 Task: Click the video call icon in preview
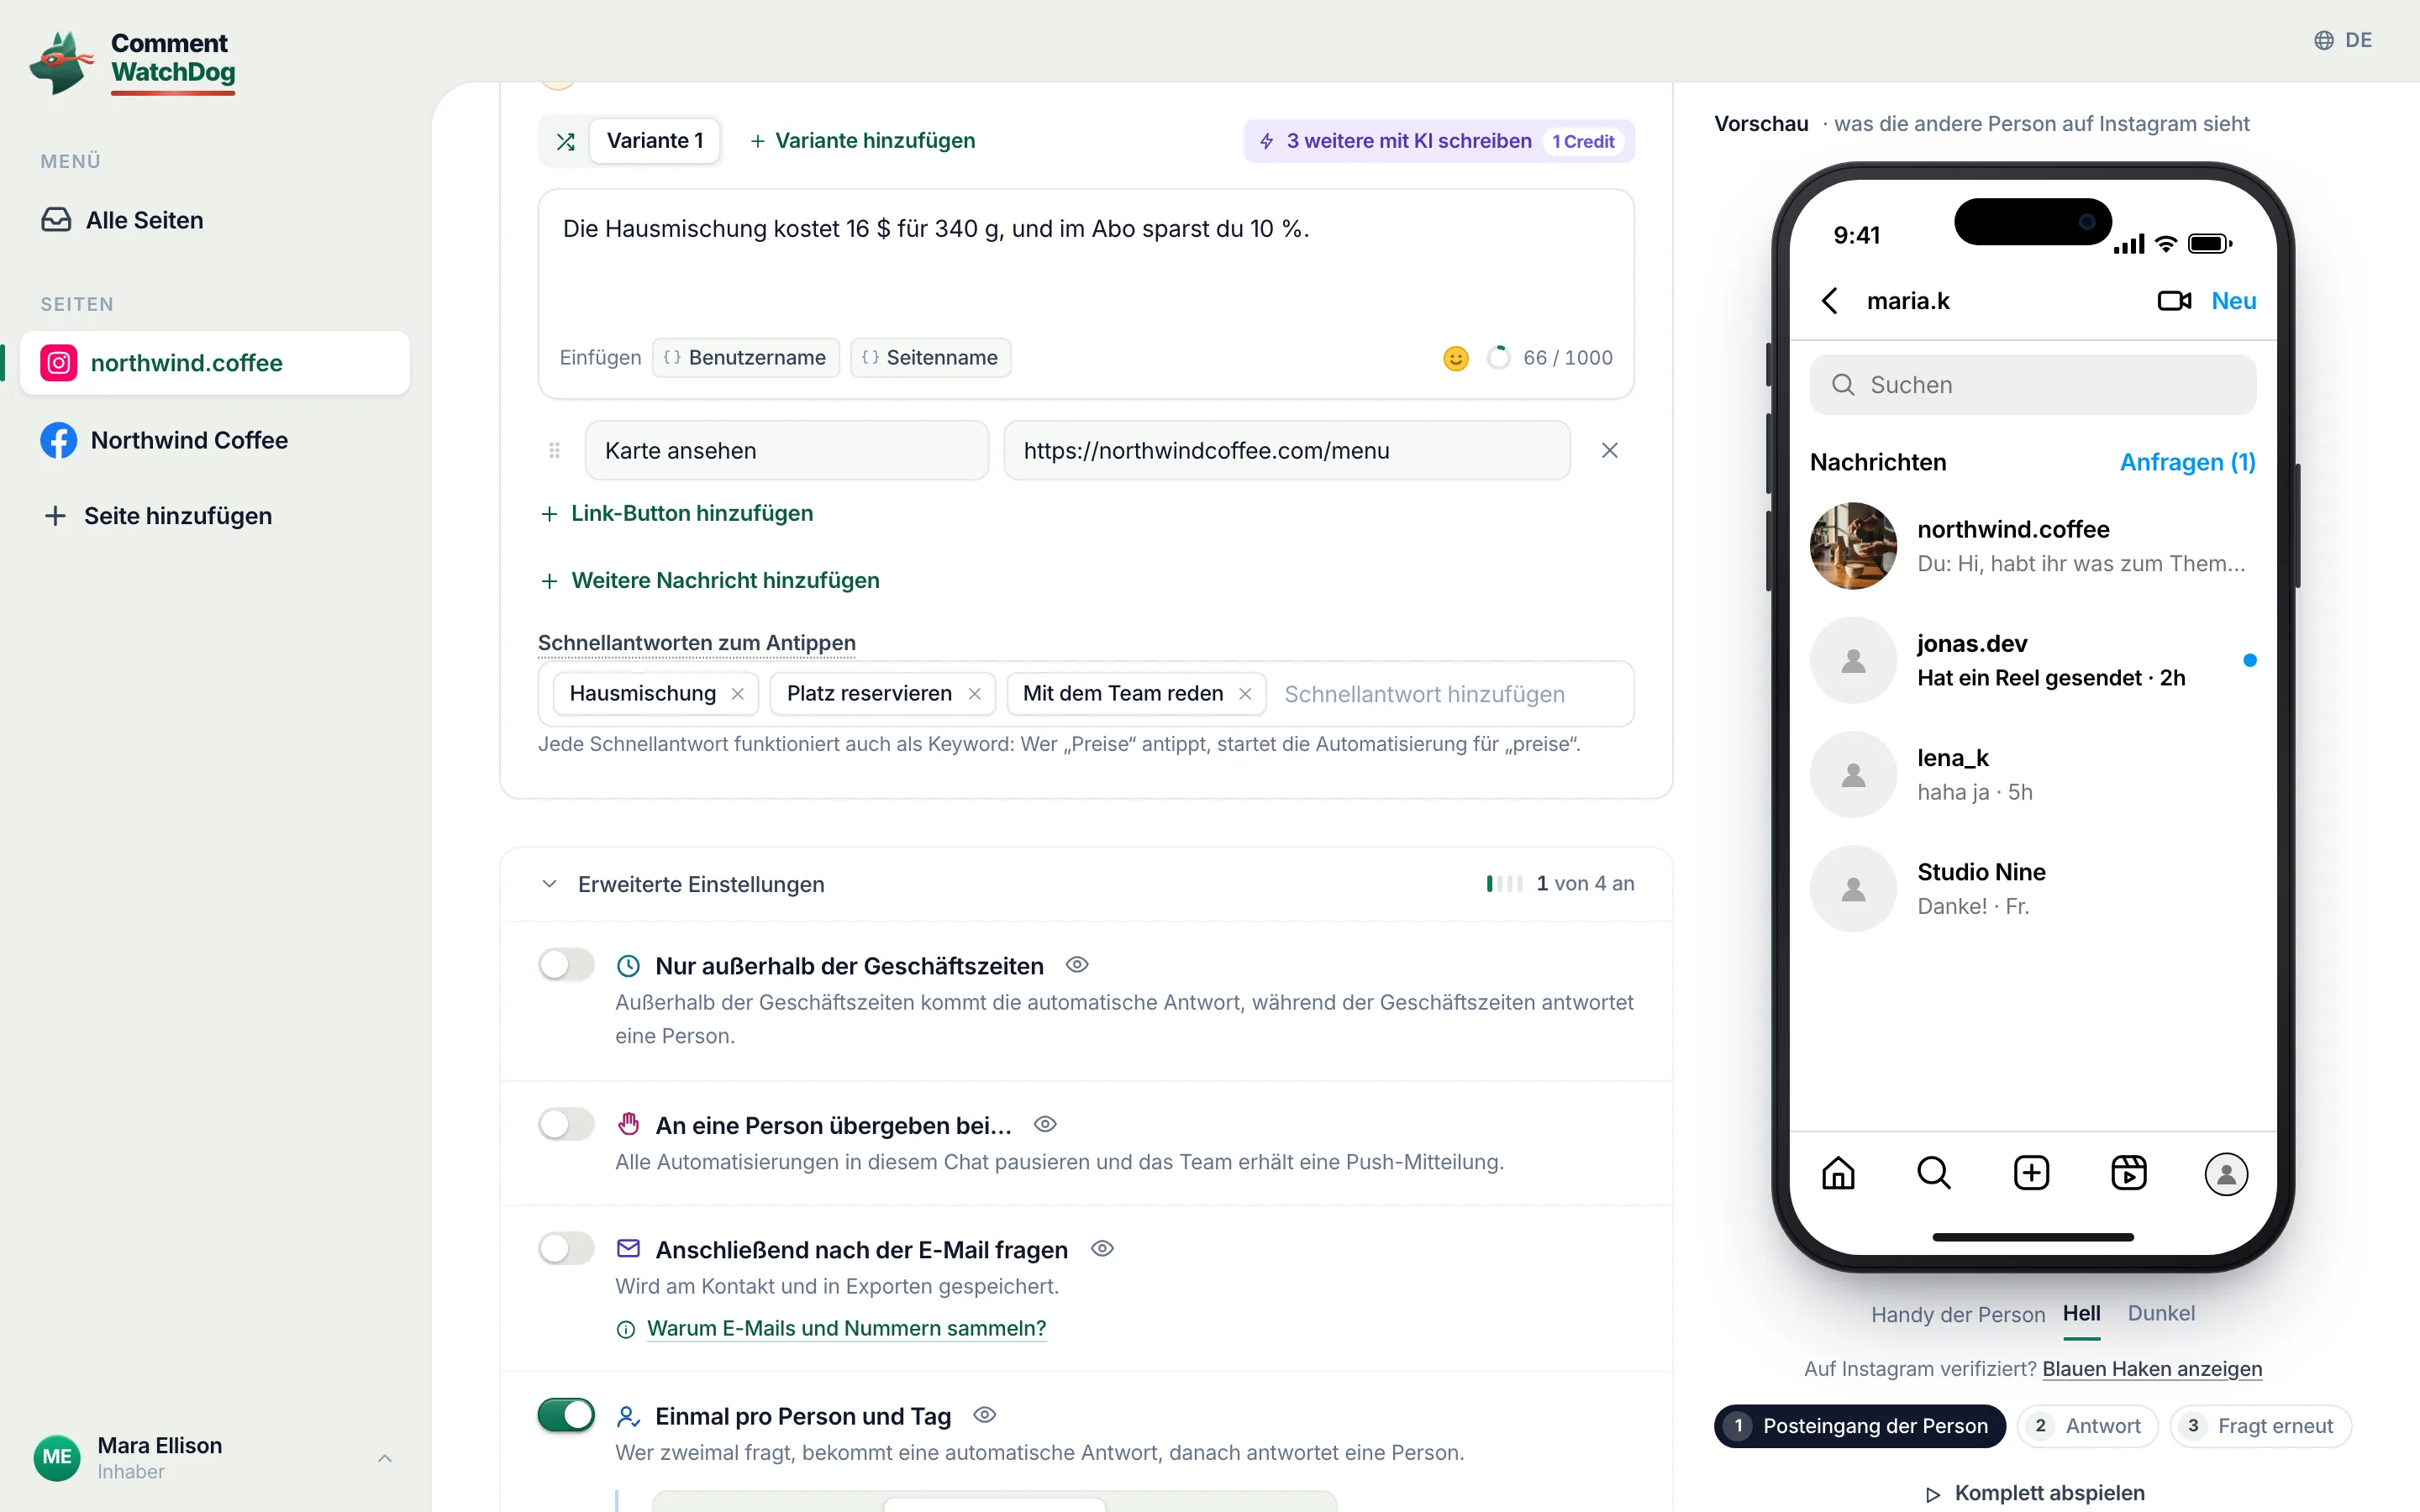tap(2174, 301)
